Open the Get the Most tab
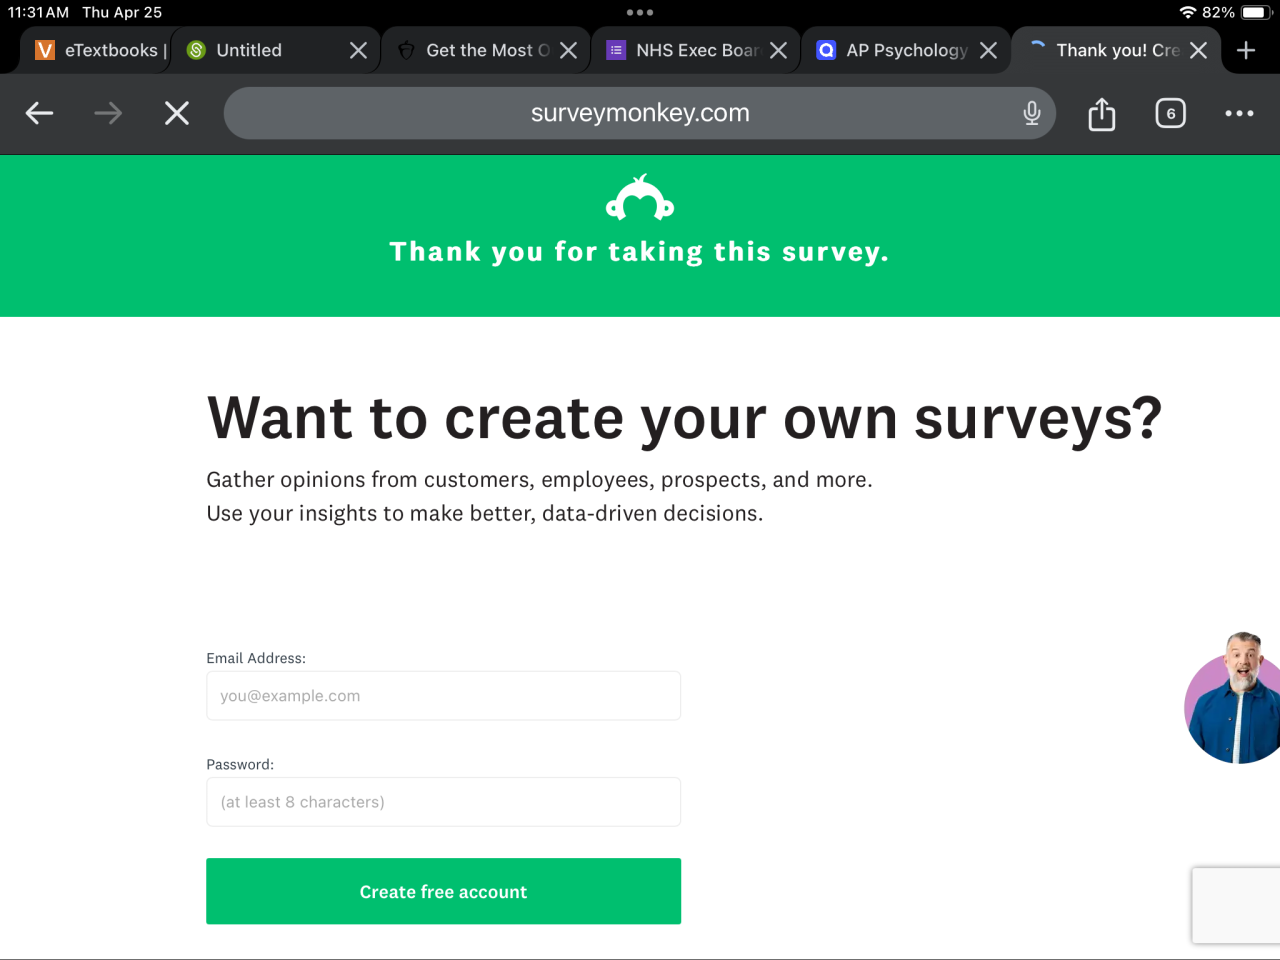 (x=475, y=50)
